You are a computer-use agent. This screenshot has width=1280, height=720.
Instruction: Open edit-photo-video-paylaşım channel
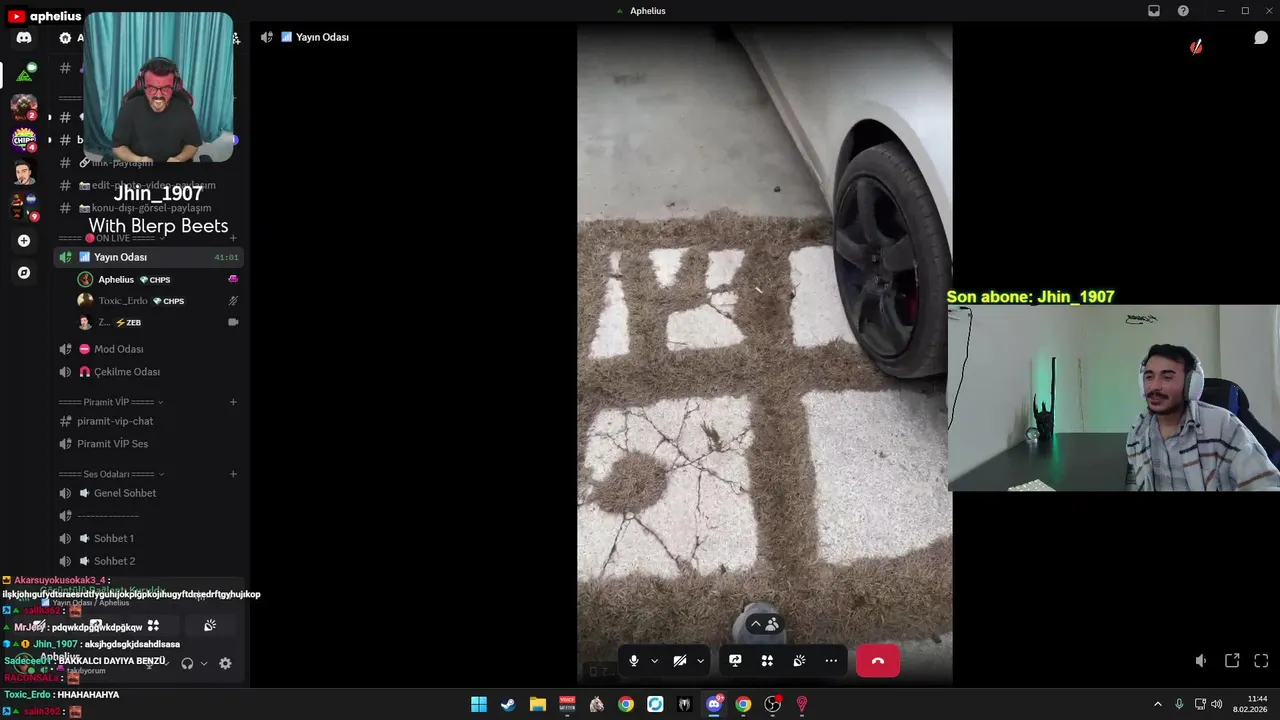click(x=147, y=185)
